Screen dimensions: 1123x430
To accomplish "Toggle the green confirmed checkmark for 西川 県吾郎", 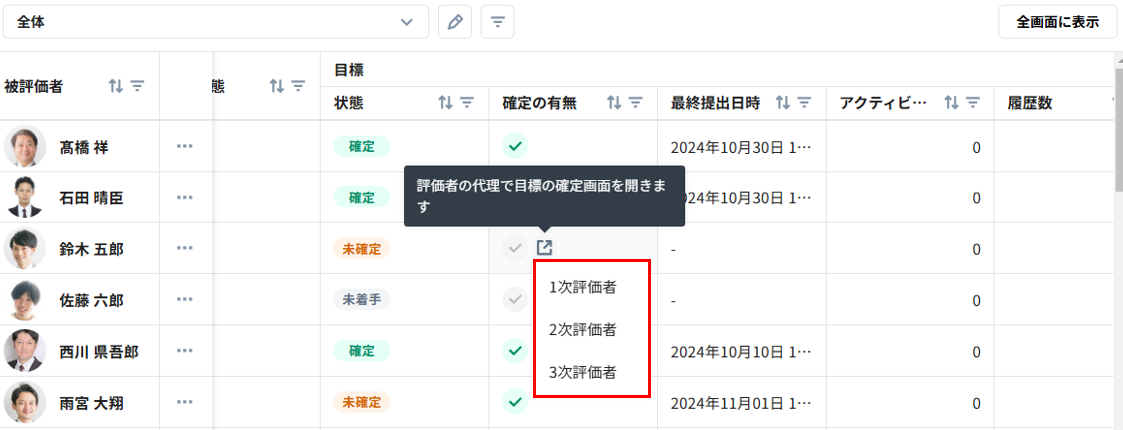I will click(x=514, y=351).
